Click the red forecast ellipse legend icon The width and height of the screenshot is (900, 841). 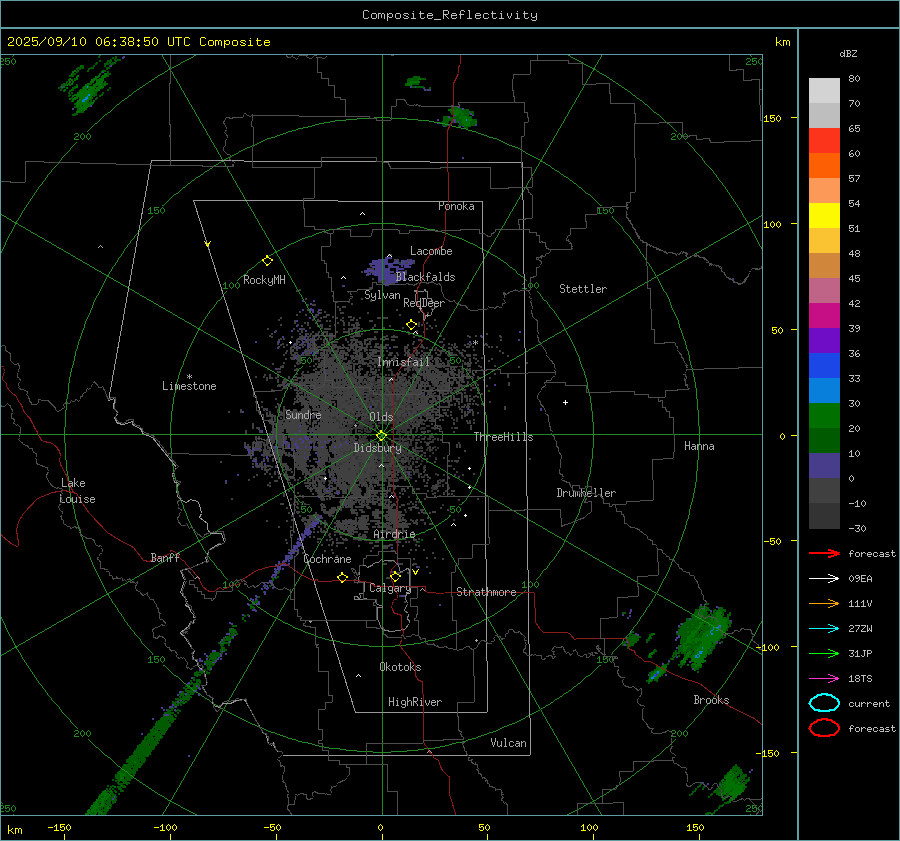click(824, 728)
